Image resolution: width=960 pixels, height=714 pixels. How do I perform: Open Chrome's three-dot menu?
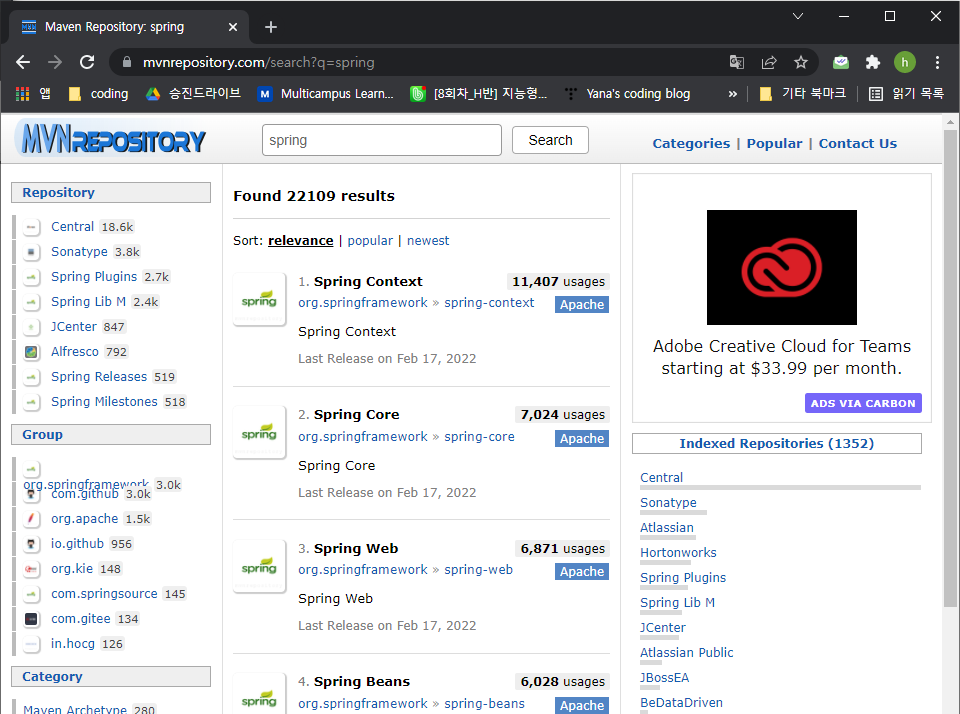(937, 62)
